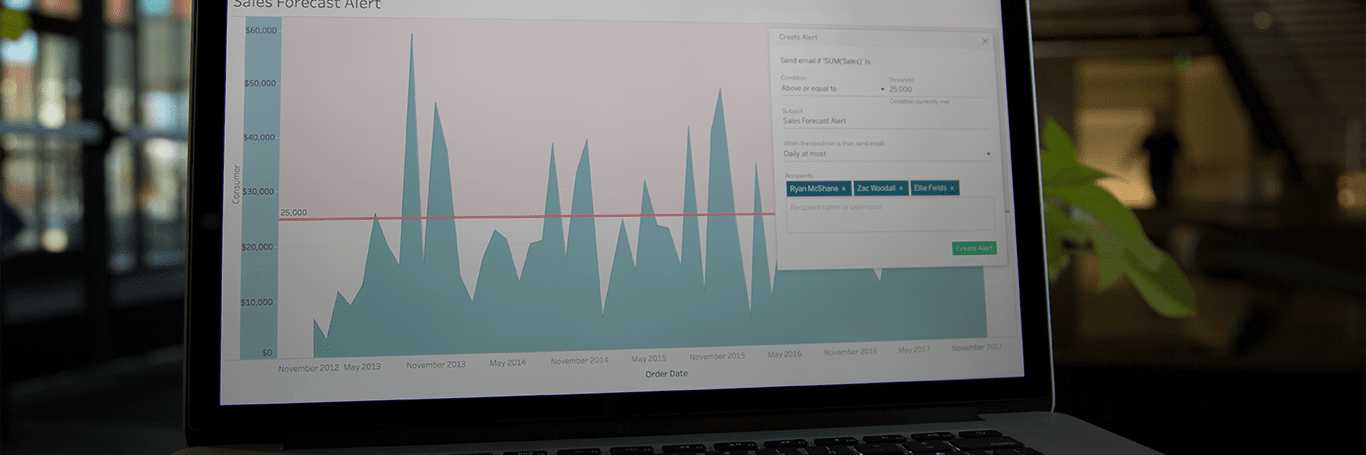
Task: Open the Condition dropdown 'Above or equal to'
Action: [x=832, y=89]
